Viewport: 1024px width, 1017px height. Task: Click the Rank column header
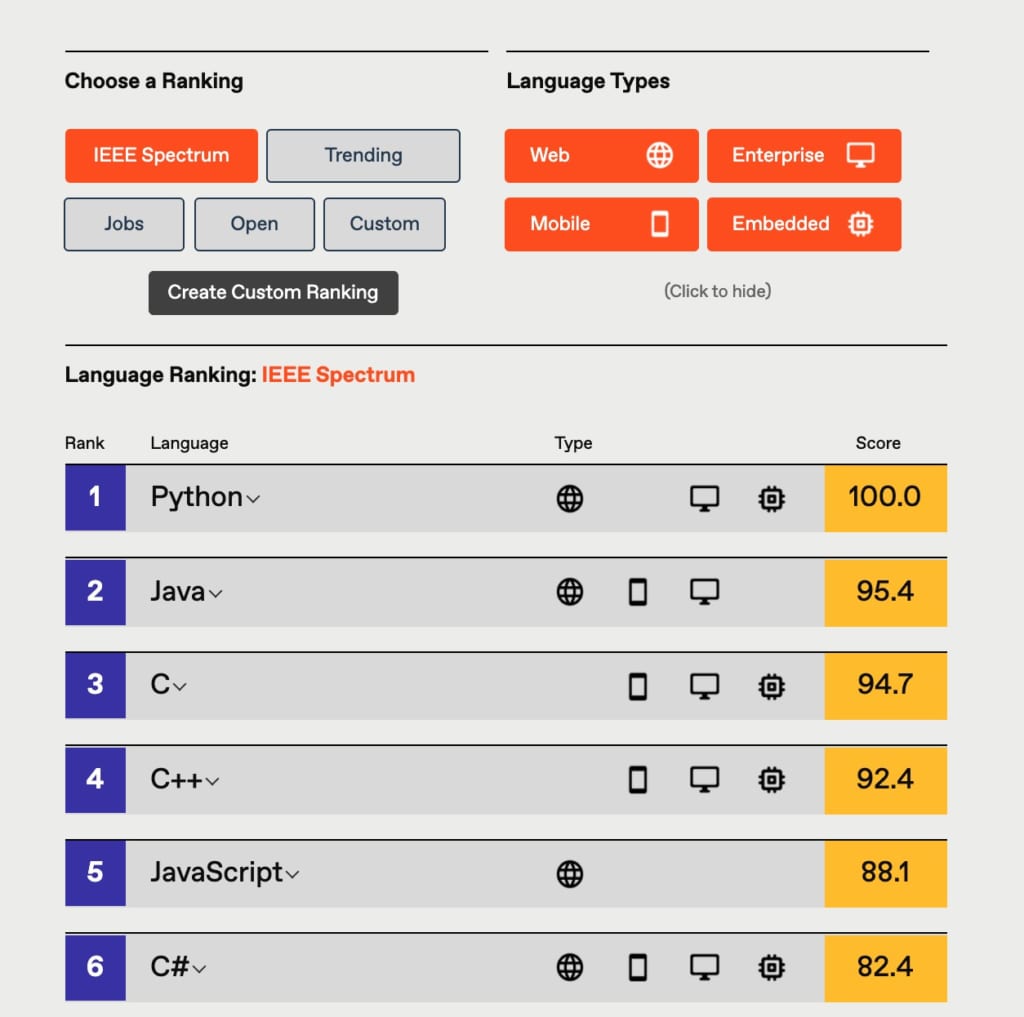pyautogui.click(x=84, y=443)
